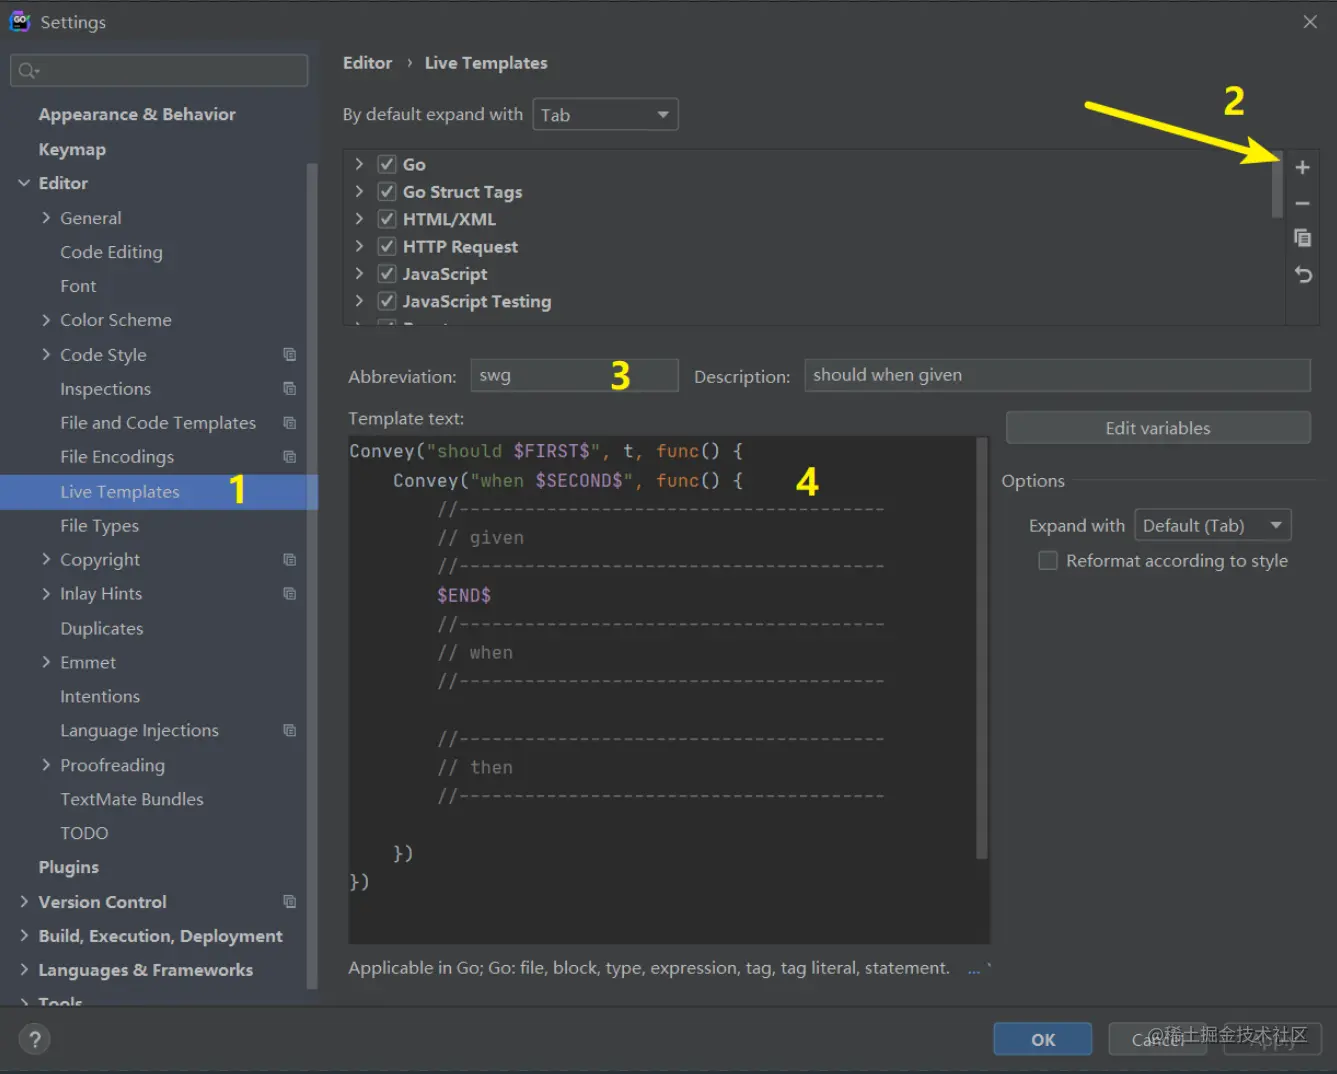Uncheck the HTTP Request template group
The height and width of the screenshot is (1074, 1337).
pos(387,246)
